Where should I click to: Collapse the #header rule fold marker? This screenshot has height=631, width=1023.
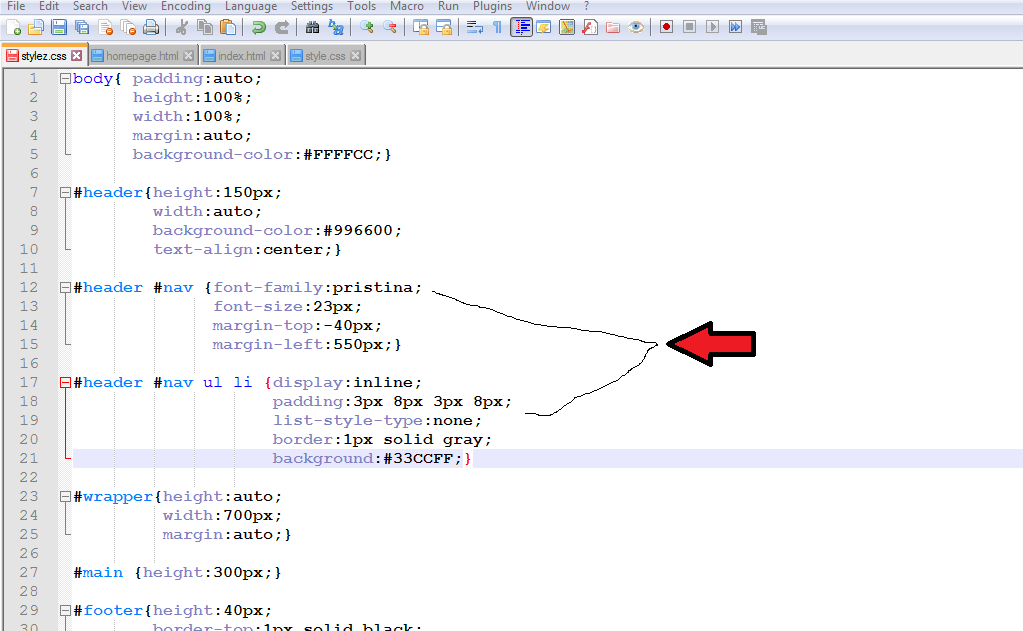click(x=64, y=192)
